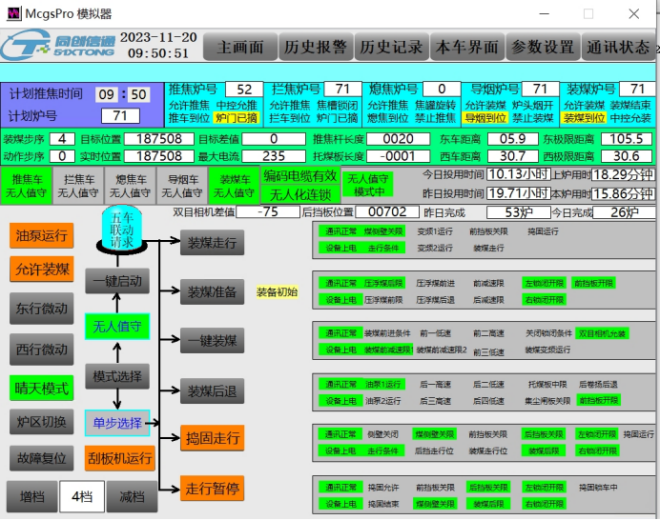Open 炉区切换 furnace zone switch
This screenshot has height=520, width=660.
coord(40,423)
